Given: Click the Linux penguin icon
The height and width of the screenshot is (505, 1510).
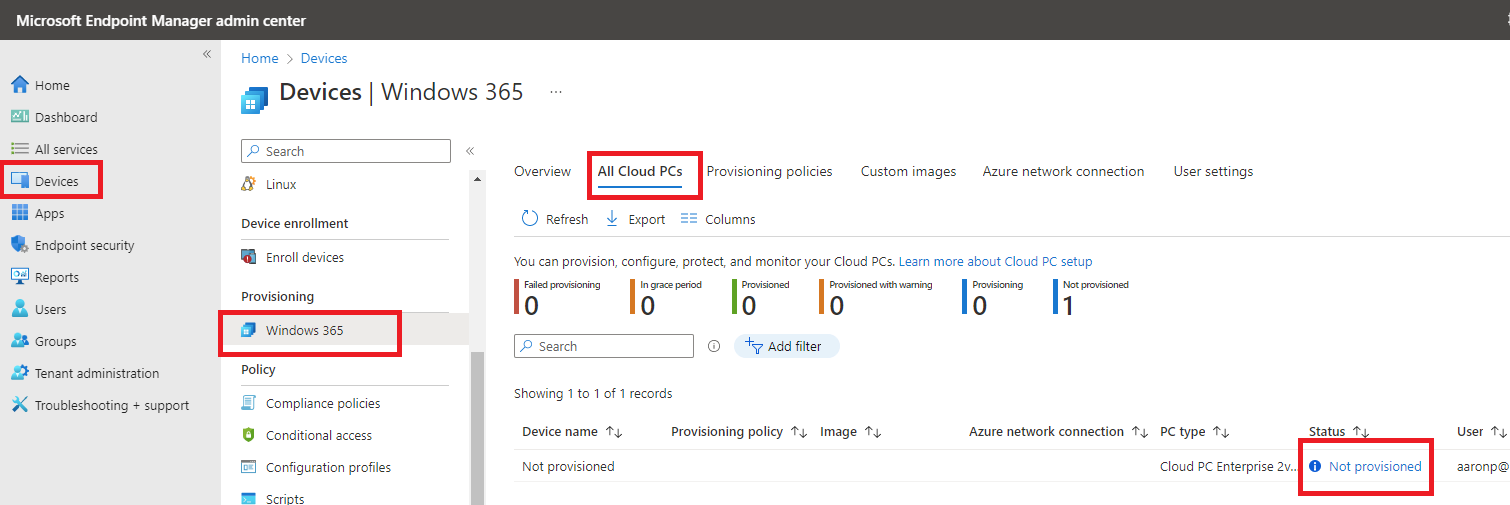Looking at the screenshot, I should click(x=249, y=184).
